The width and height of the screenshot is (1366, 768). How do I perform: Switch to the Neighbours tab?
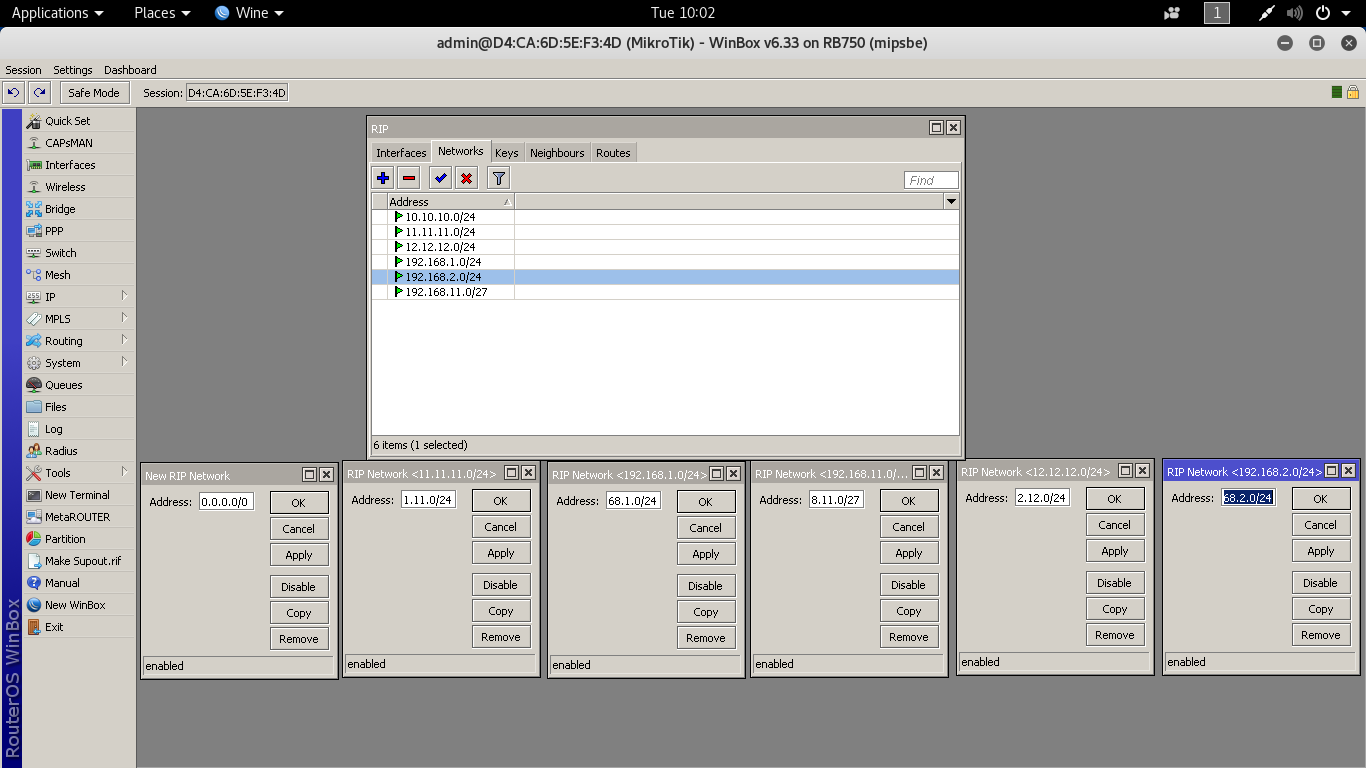tap(557, 152)
